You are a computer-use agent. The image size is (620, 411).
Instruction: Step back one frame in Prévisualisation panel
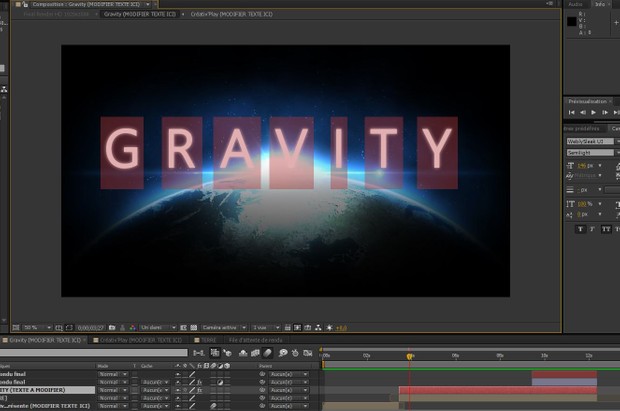click(582, 113)
